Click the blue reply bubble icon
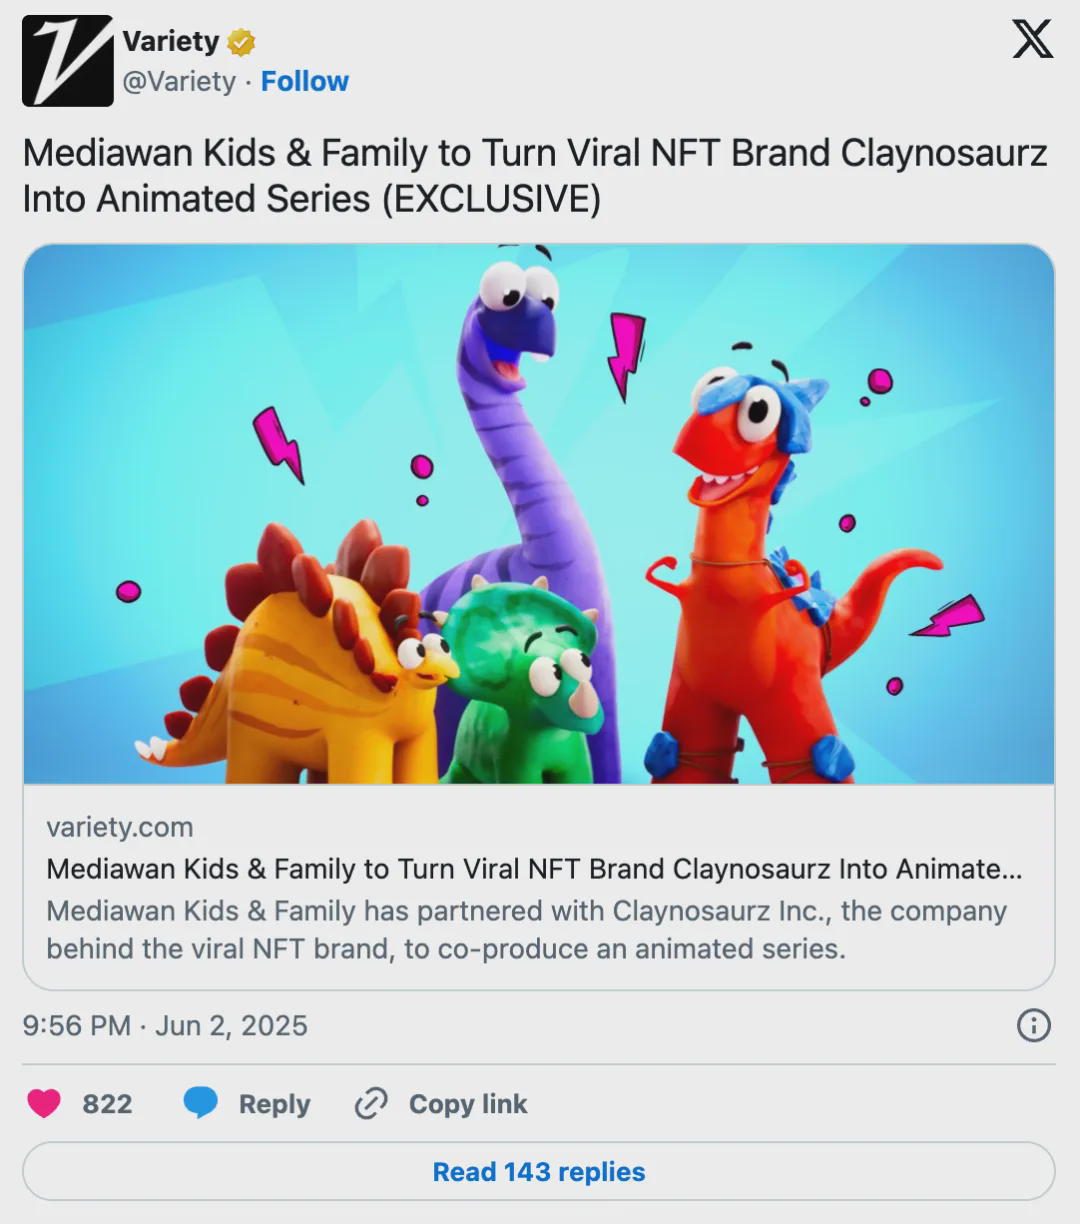The height and width of the screenshot is (1224, 1080). [x=201, y=1103]
